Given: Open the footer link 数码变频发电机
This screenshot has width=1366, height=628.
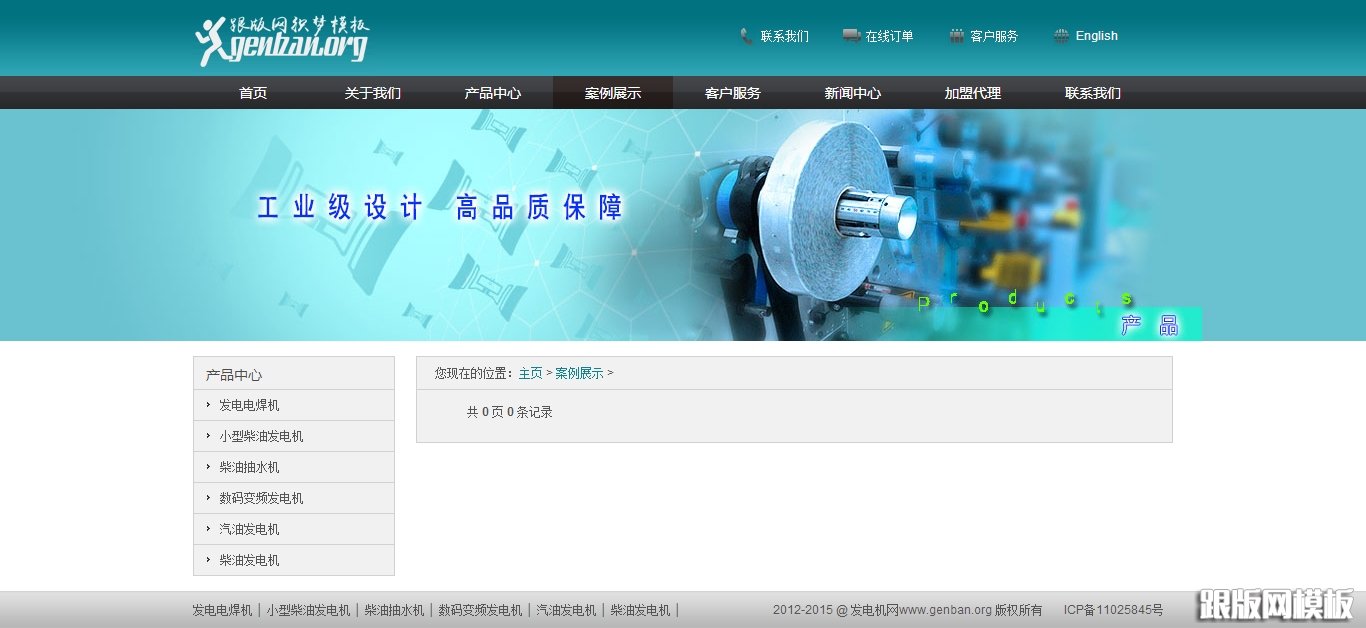Looking at the screenshot, I should 480,610.
